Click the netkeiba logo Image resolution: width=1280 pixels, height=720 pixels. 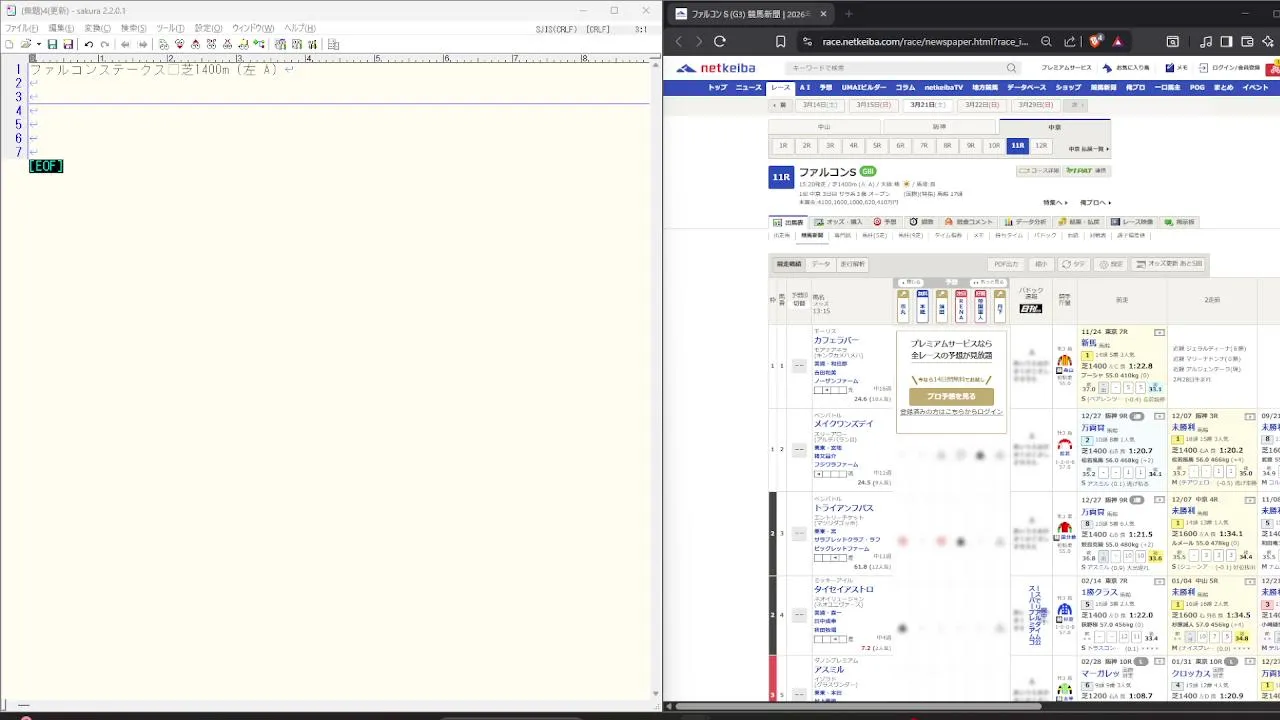click(716, 68)
